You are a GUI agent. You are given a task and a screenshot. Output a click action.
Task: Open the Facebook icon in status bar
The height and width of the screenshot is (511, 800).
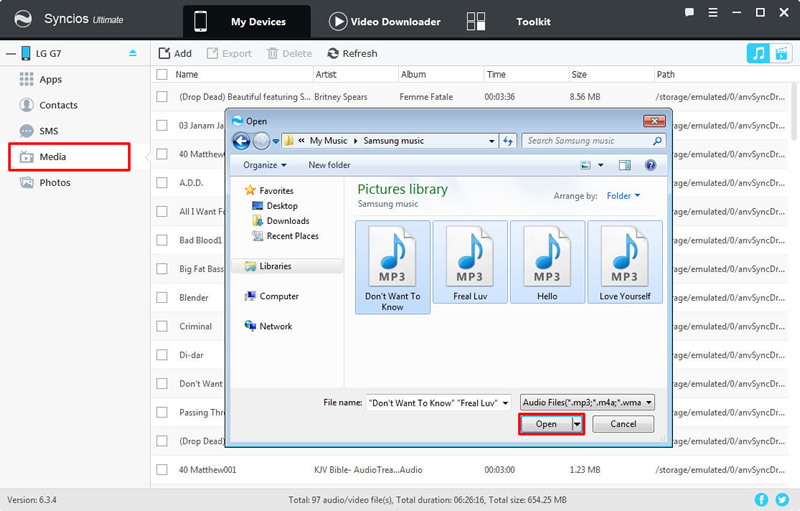tap(761, 500)
